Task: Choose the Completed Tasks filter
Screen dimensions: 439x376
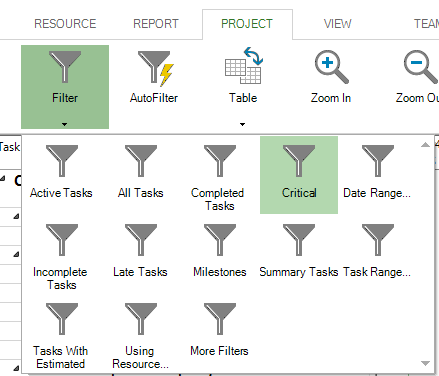Action: (220, 175)
